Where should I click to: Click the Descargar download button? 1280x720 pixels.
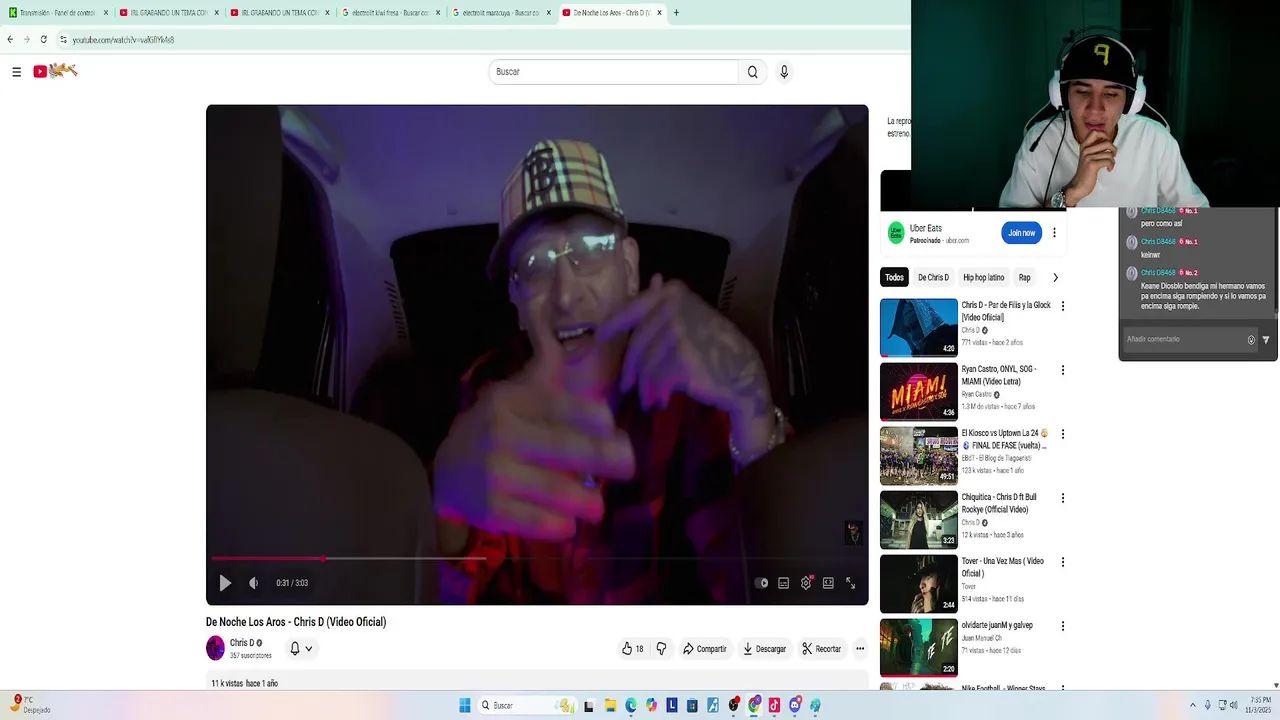coord(764,649)
